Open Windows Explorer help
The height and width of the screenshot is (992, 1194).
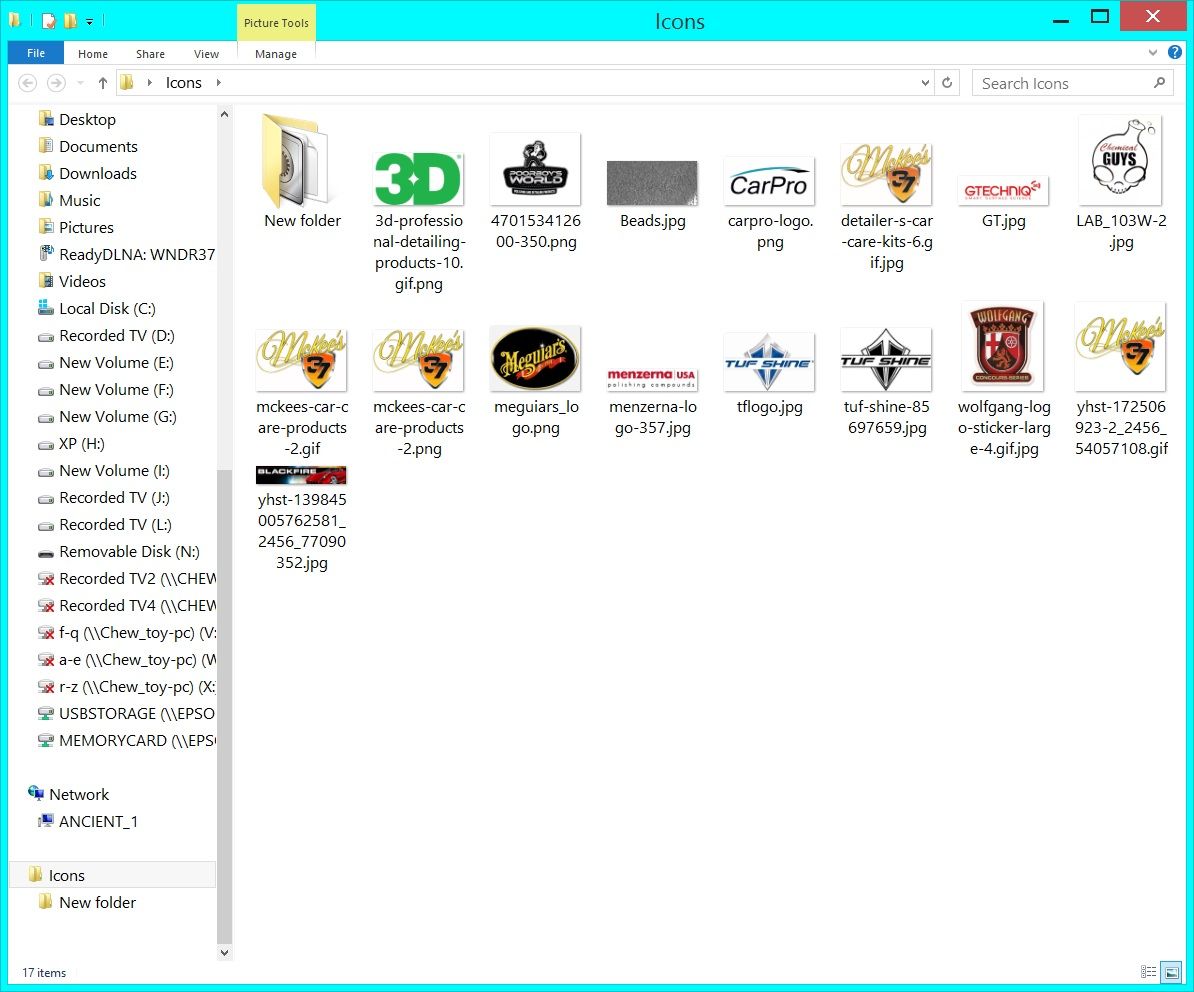(1175, 53)
